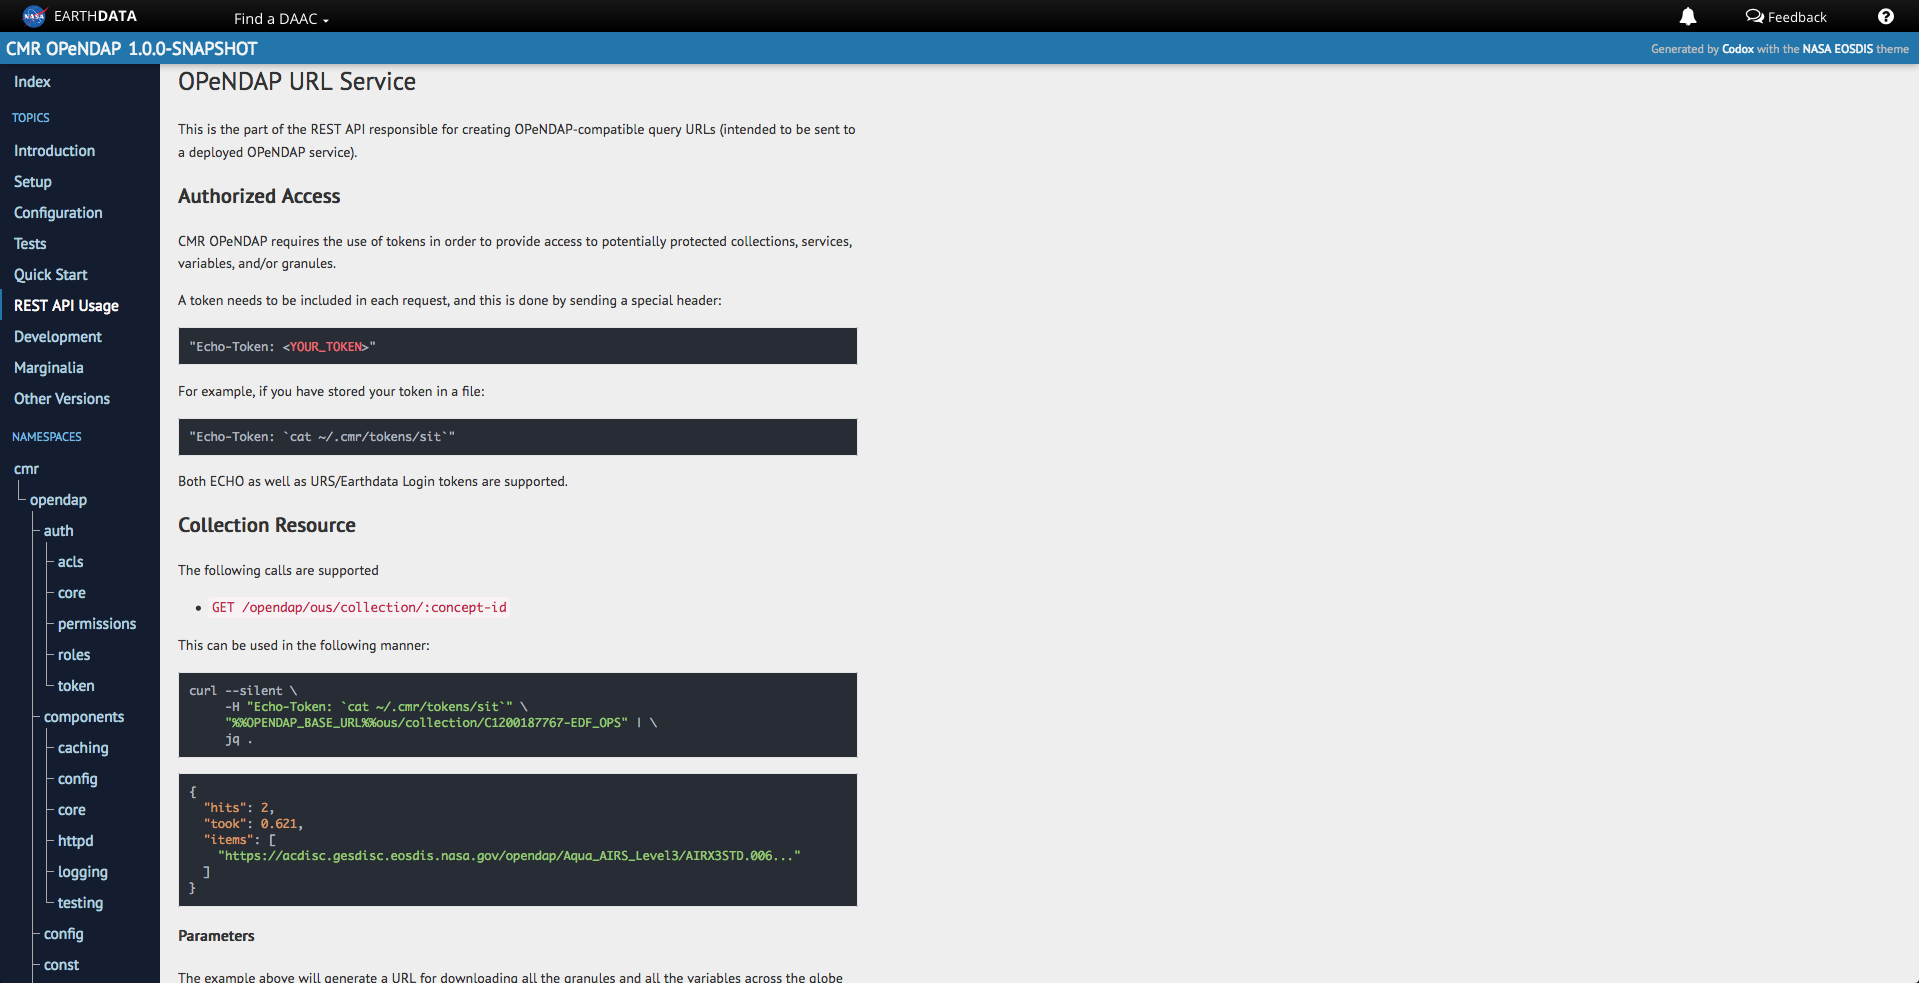
Task: Click the Authorized Access heading
Action: point(259,196)
